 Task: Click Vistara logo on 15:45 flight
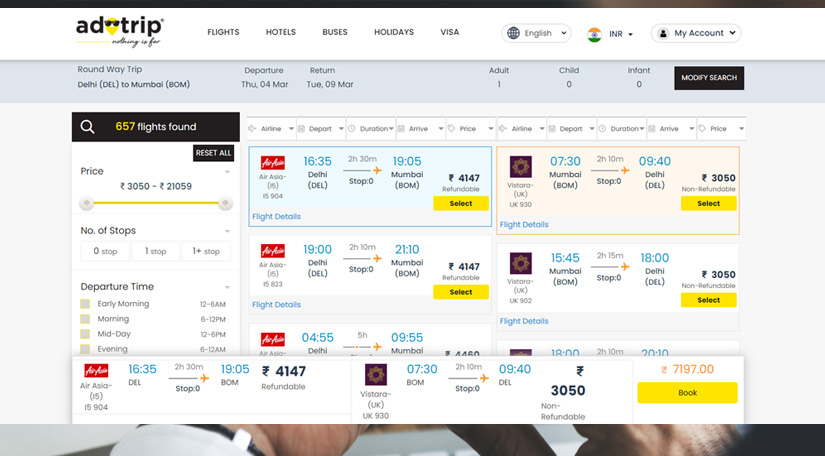tap(521, 263)
